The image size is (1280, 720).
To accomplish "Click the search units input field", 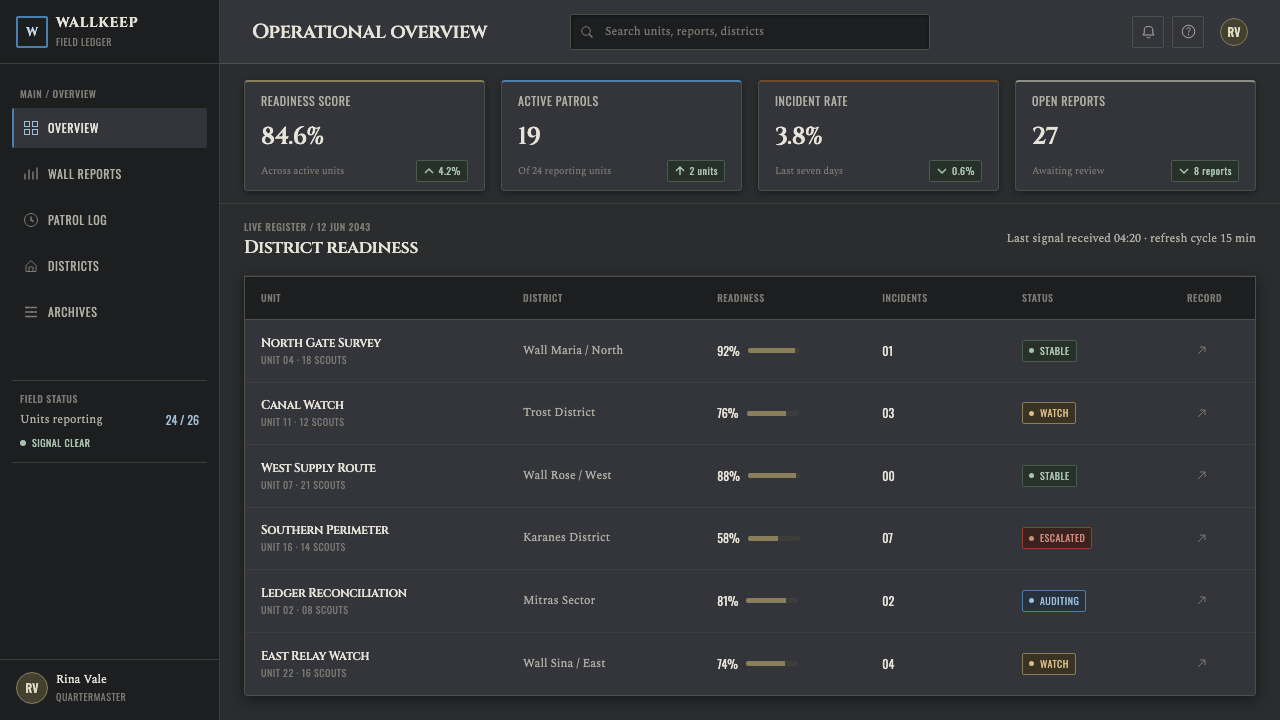I will [x=750, y=32].
